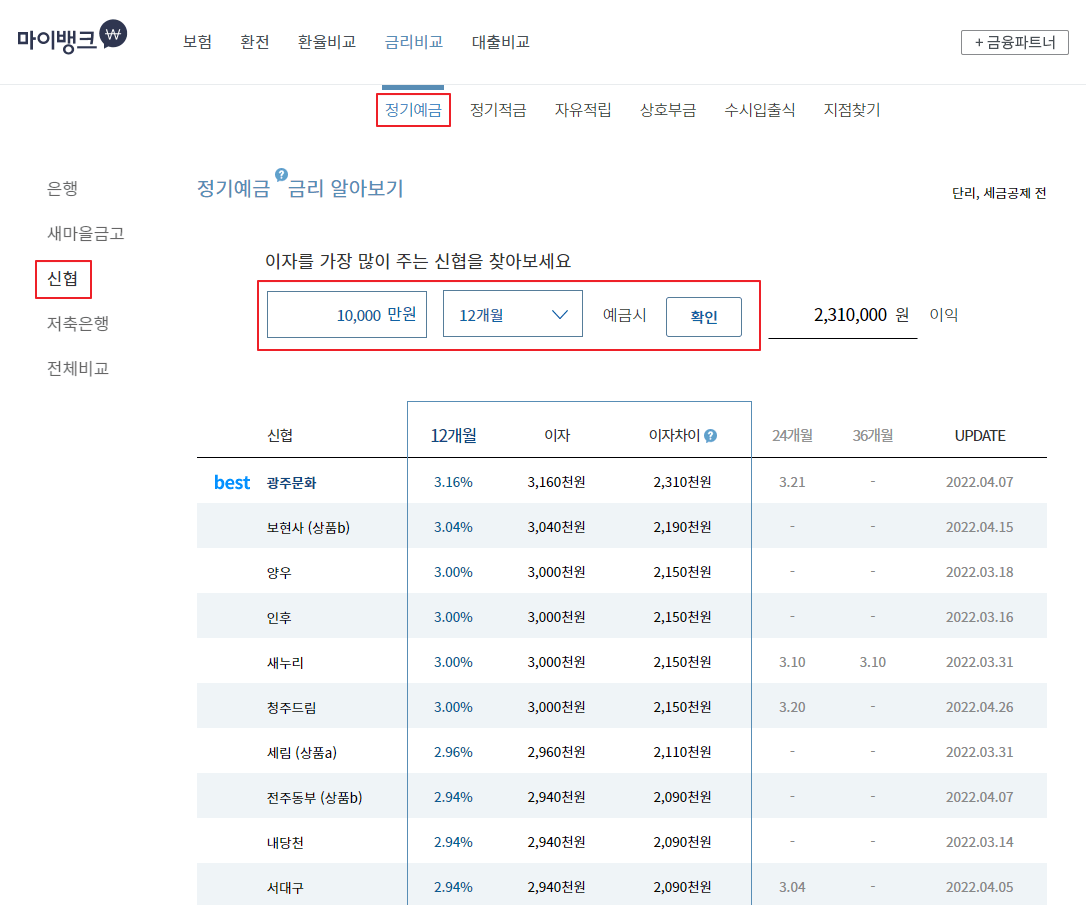The width and height of the screenshot is (1086, 905).
Task: Click the 단리, 세금공제 전 note
Action: 999,193
